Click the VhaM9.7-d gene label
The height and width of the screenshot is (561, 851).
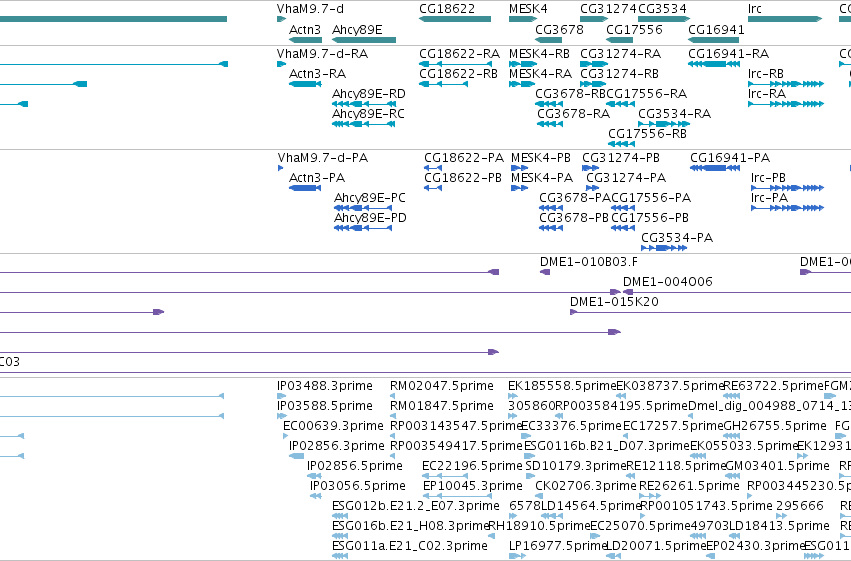(310, 9)
